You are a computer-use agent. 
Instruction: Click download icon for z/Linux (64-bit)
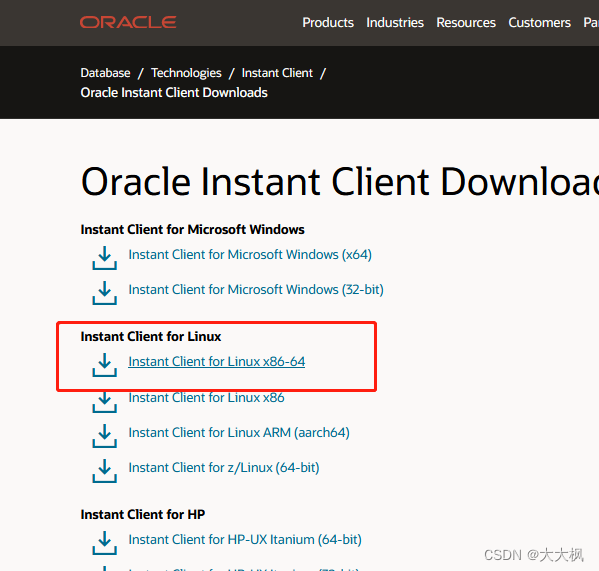104,471
